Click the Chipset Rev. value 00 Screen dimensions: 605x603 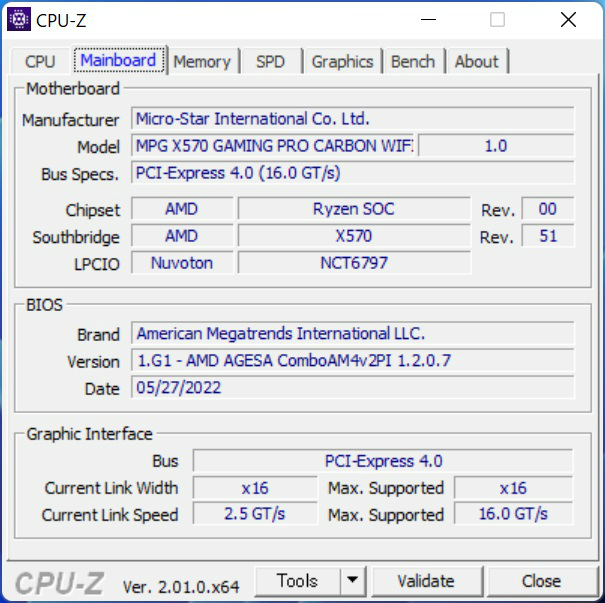(x=548, y=209)
